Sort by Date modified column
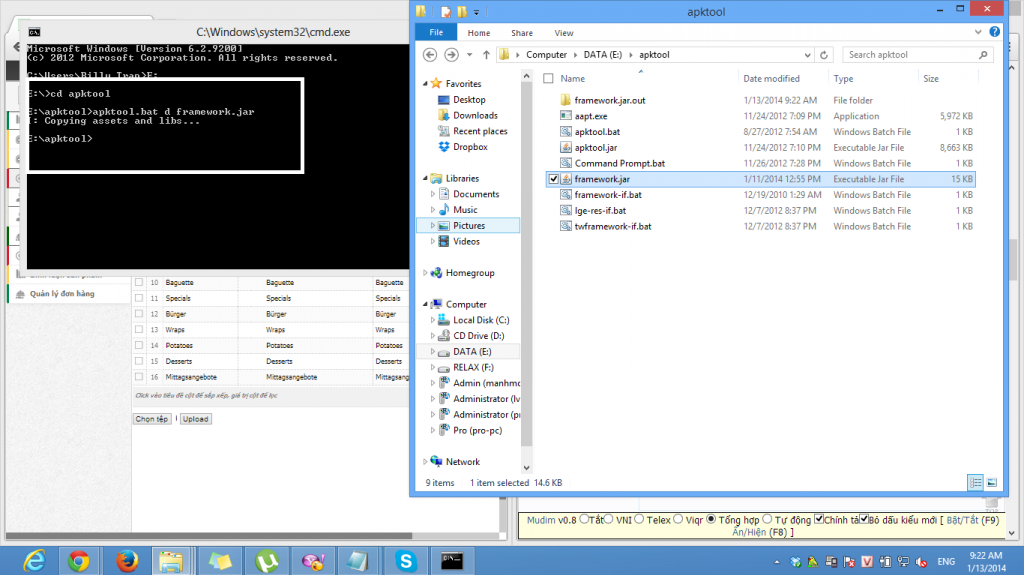 771,78
